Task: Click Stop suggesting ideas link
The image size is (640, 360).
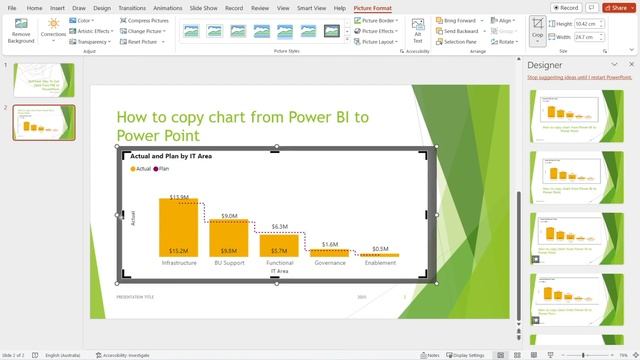Action: point(579,77)
